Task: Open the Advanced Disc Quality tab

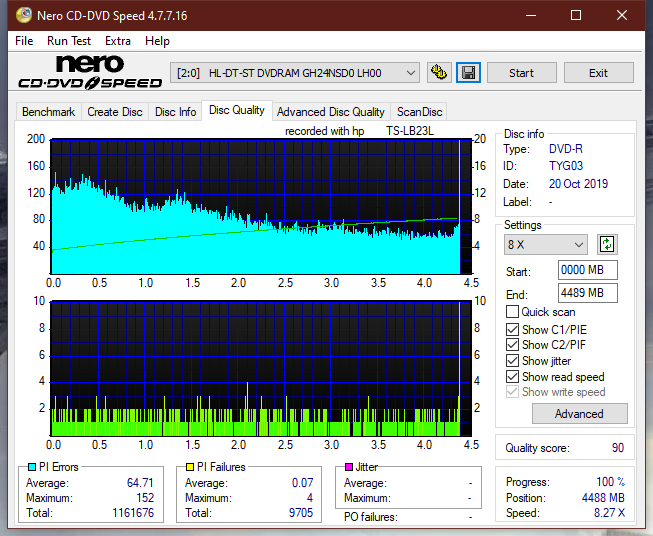Action: 331,112
